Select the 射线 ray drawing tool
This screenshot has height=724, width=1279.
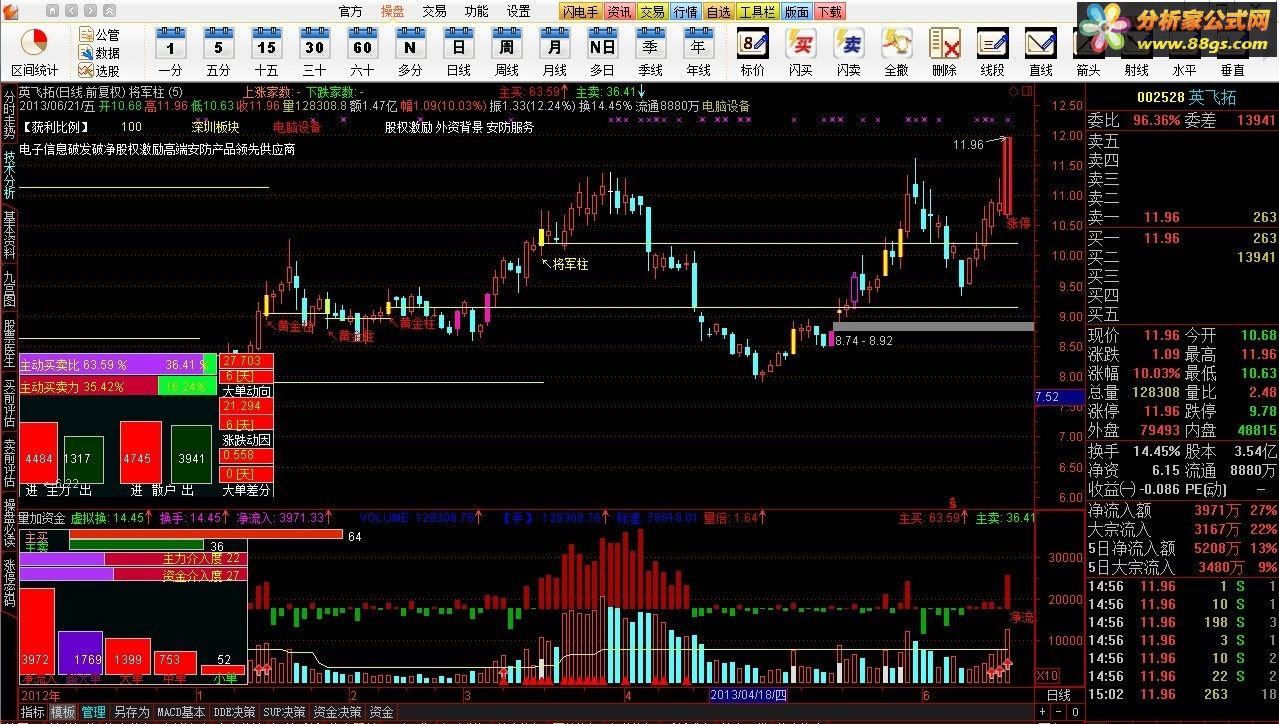(1136, 52)
